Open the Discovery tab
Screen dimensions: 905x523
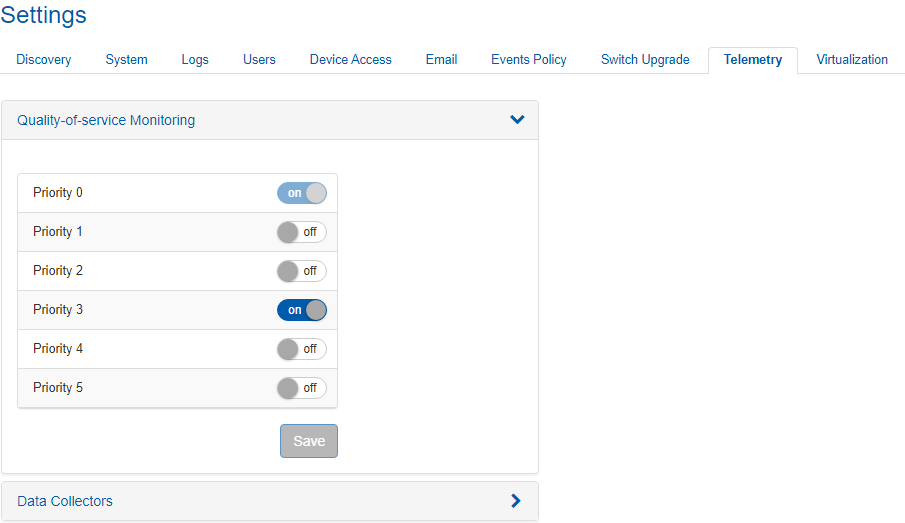coord(44,60)
